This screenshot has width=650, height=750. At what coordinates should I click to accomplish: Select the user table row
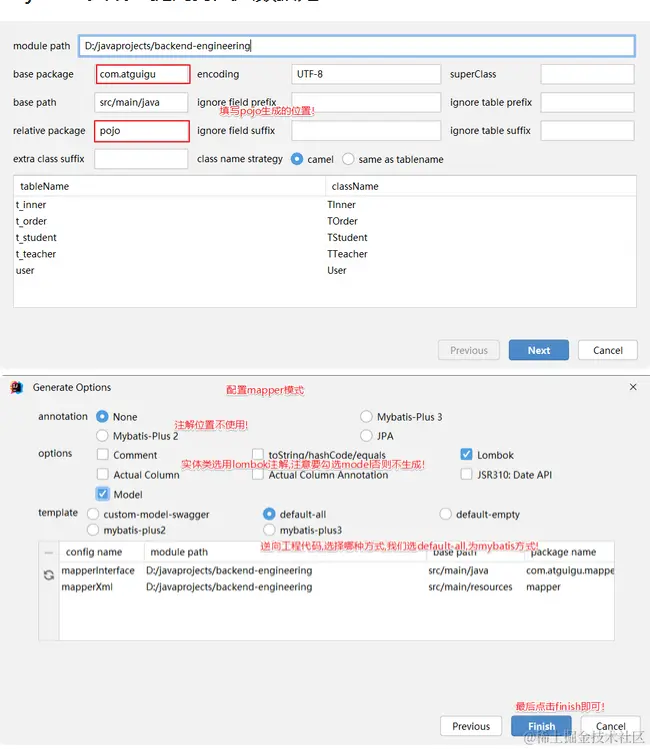tap(325, 270)
